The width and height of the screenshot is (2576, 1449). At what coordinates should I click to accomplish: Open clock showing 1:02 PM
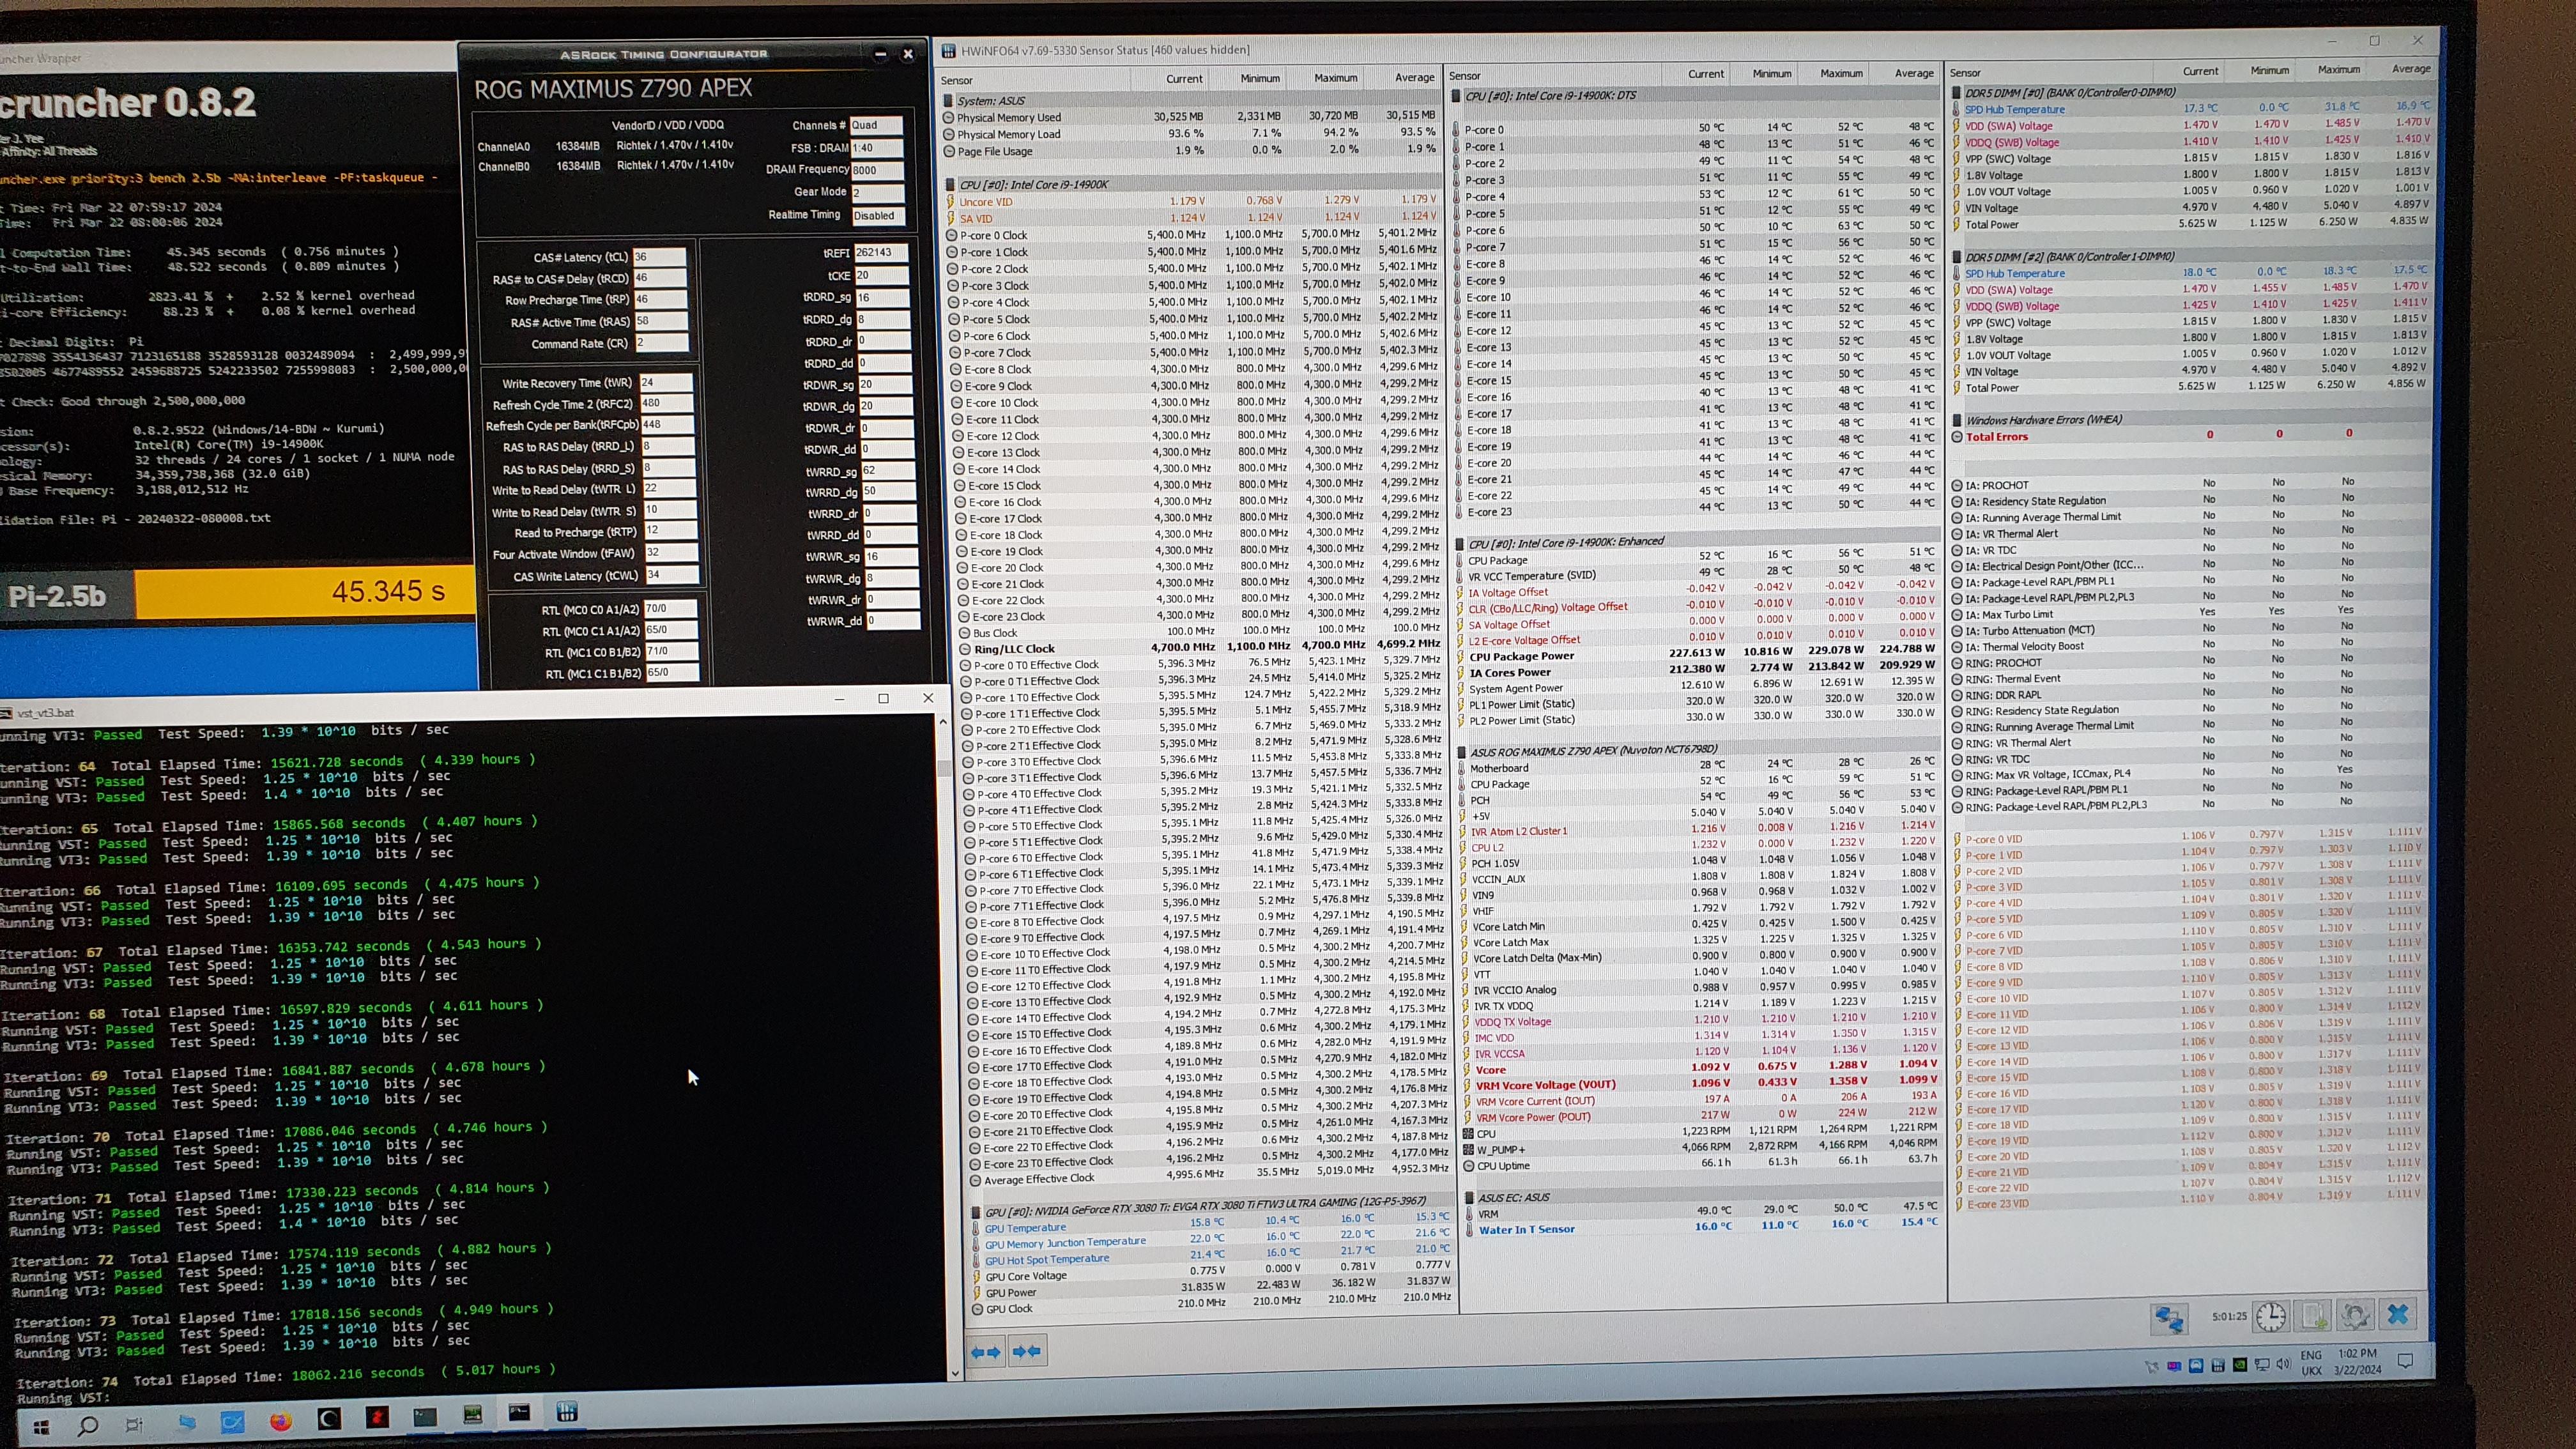2357,1354
